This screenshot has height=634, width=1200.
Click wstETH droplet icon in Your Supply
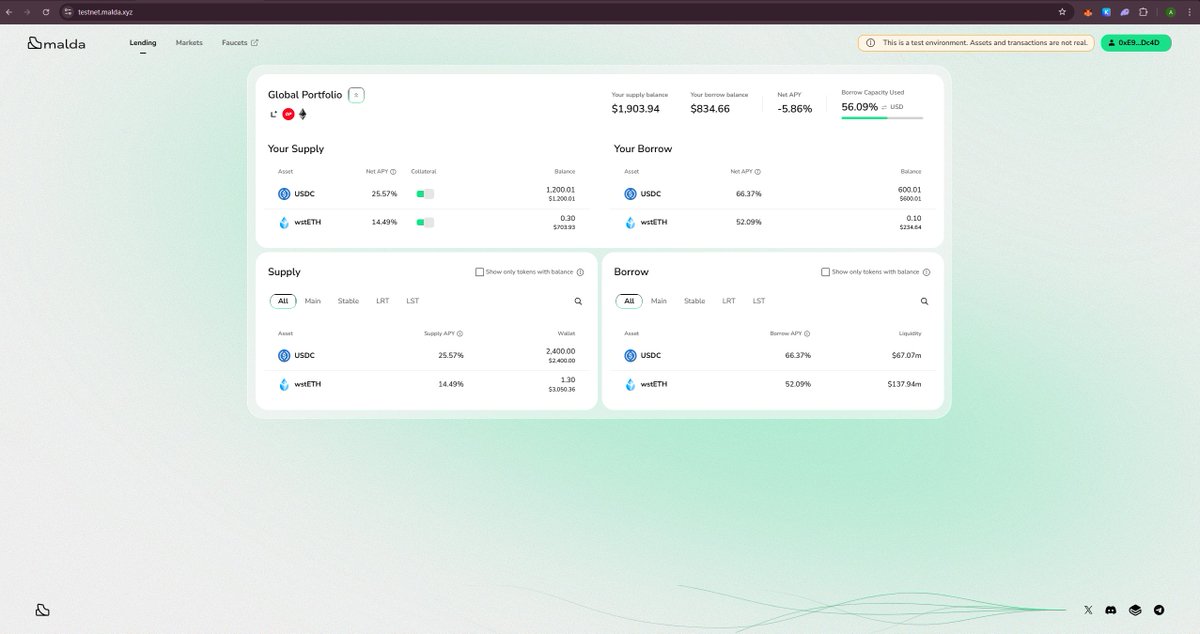(x=284, y=222)
